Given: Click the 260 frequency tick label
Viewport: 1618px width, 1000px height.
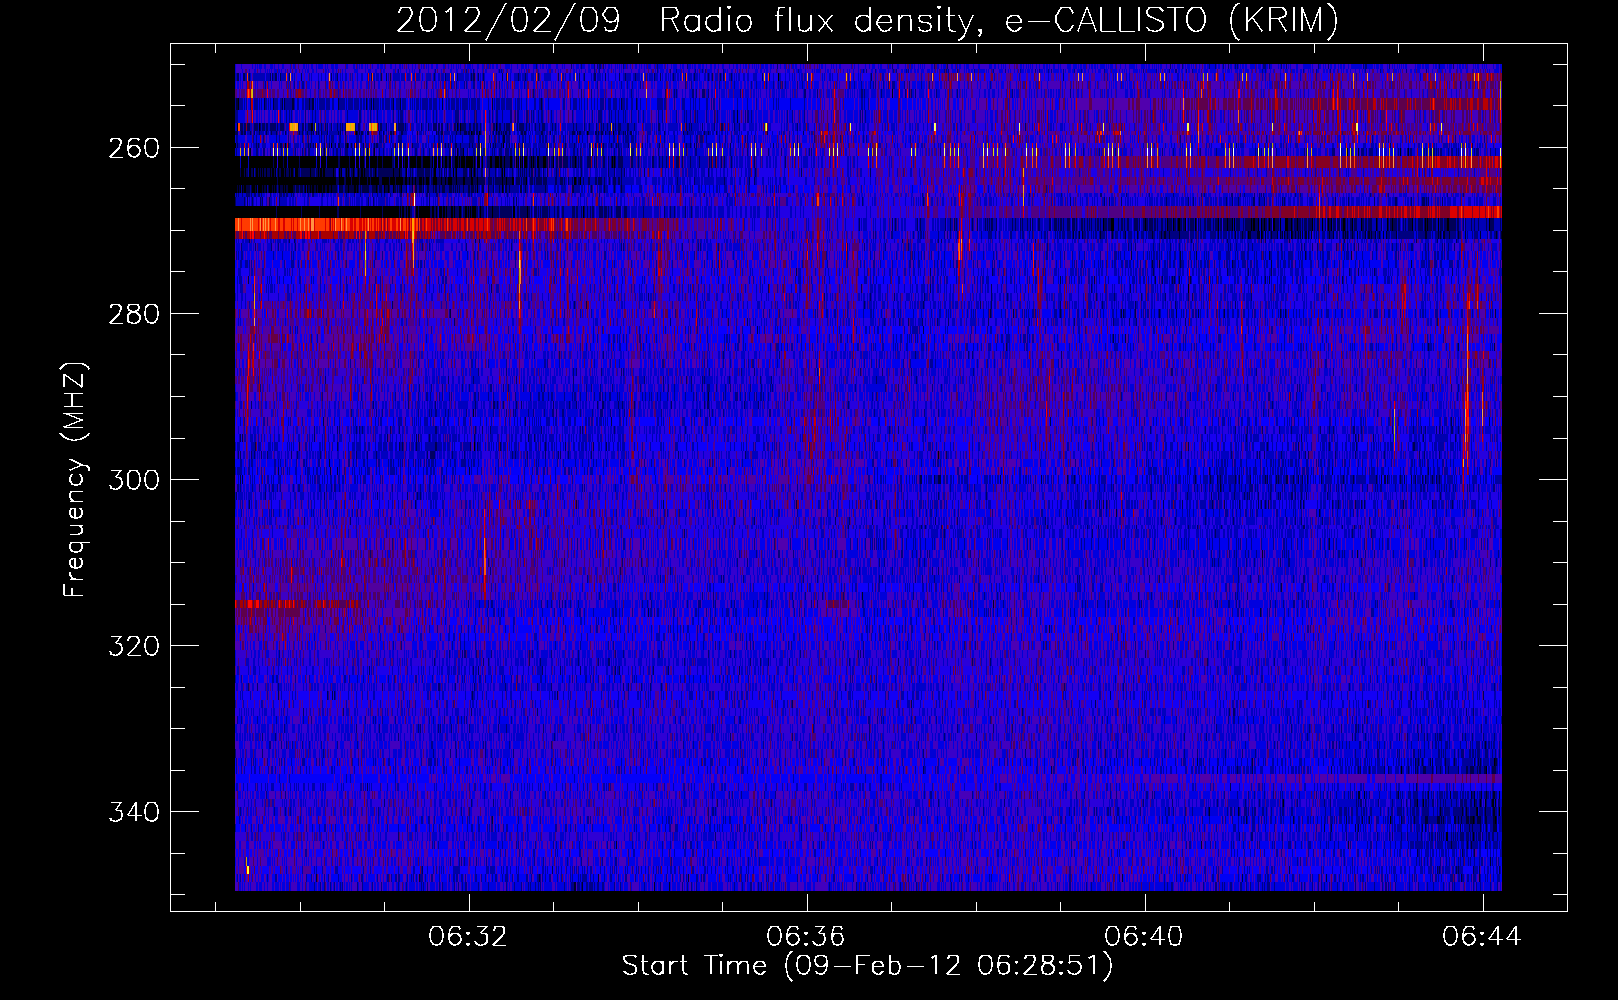Looking at the screenshot, I should [x=134, y=149].
